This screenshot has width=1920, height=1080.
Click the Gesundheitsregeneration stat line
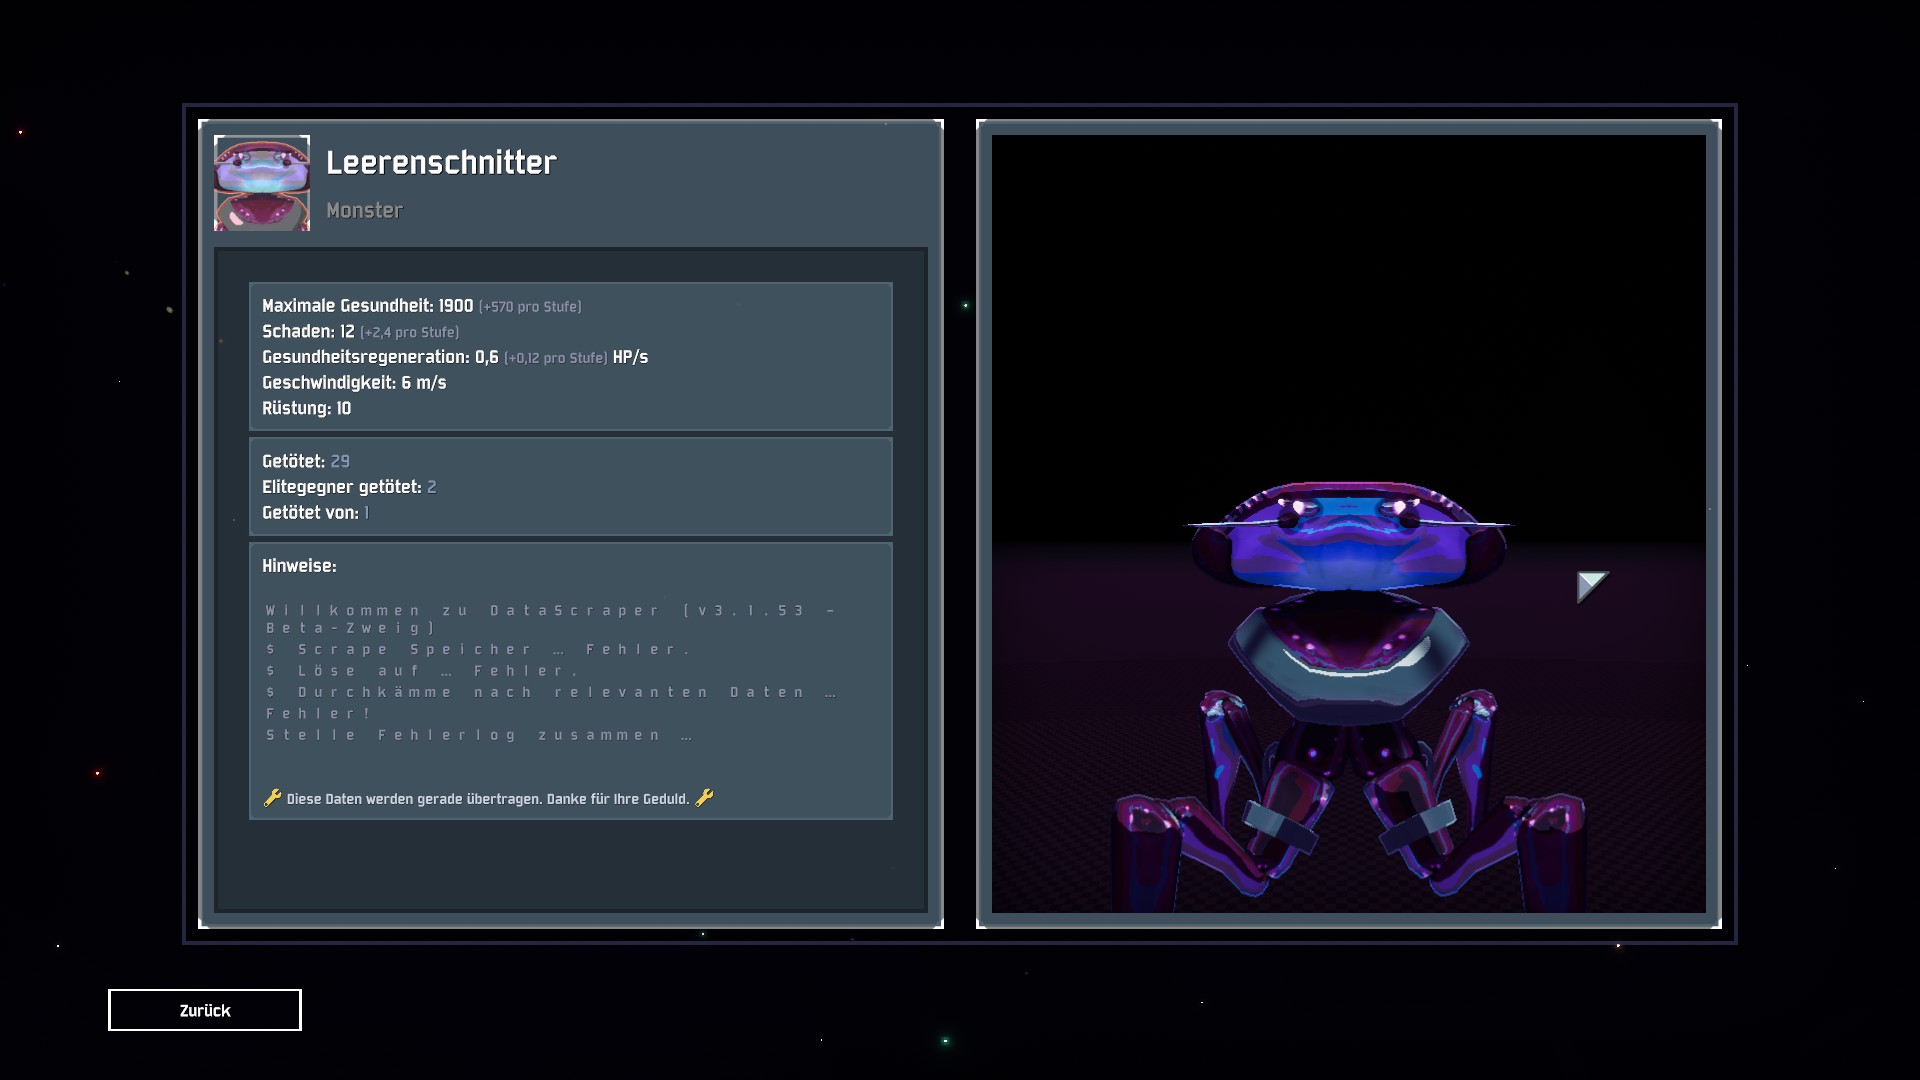point(454,357)
